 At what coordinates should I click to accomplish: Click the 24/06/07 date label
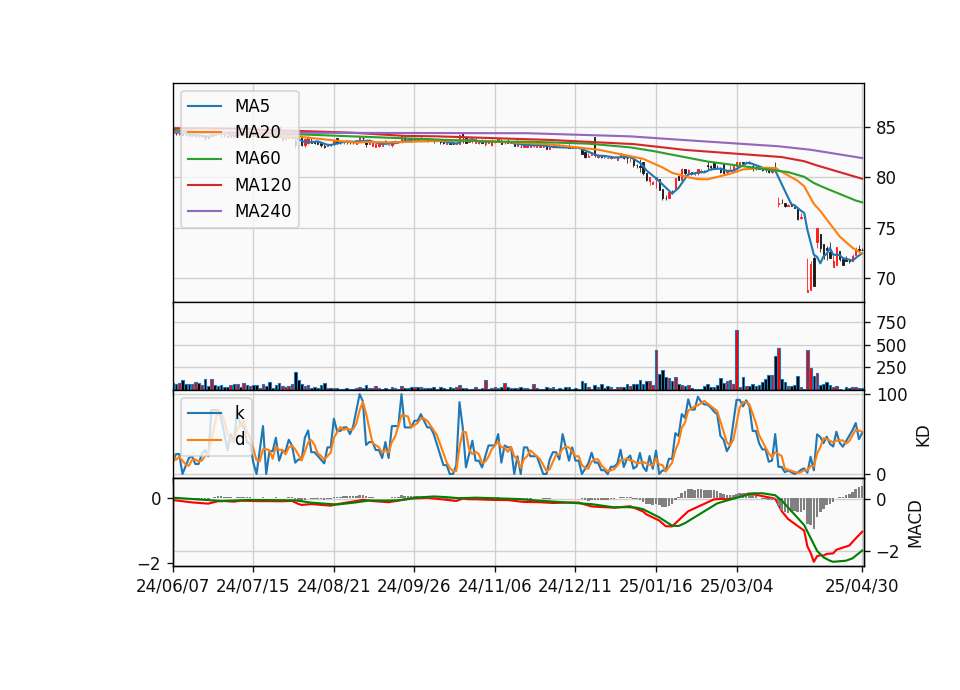[x=173, y=586]
